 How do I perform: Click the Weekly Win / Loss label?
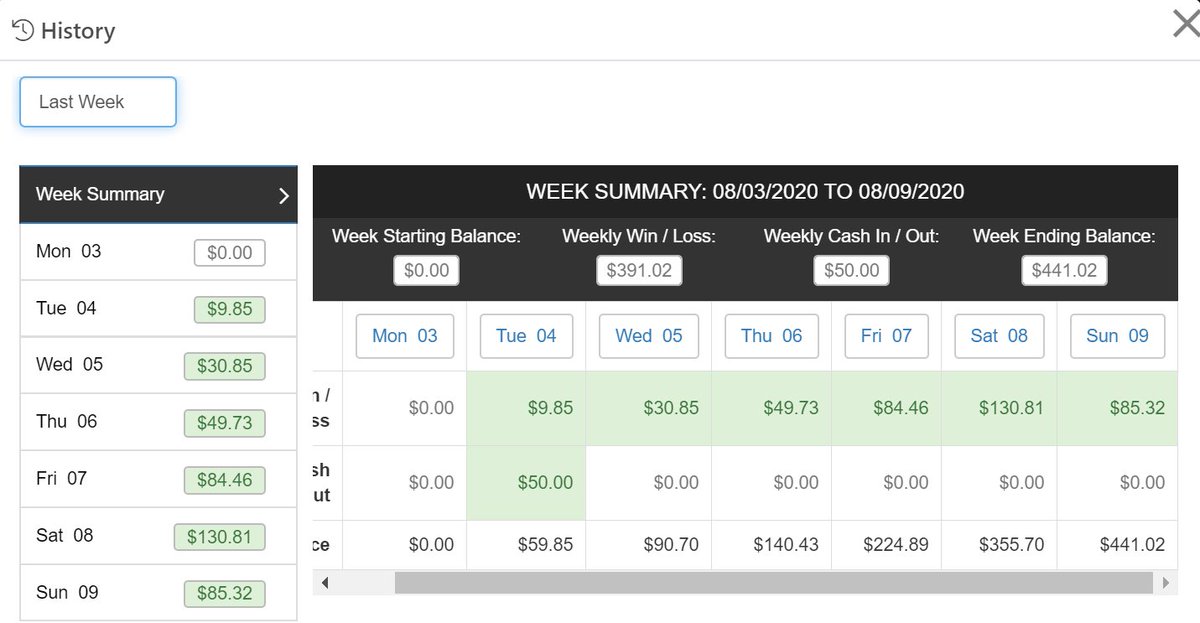639,237
